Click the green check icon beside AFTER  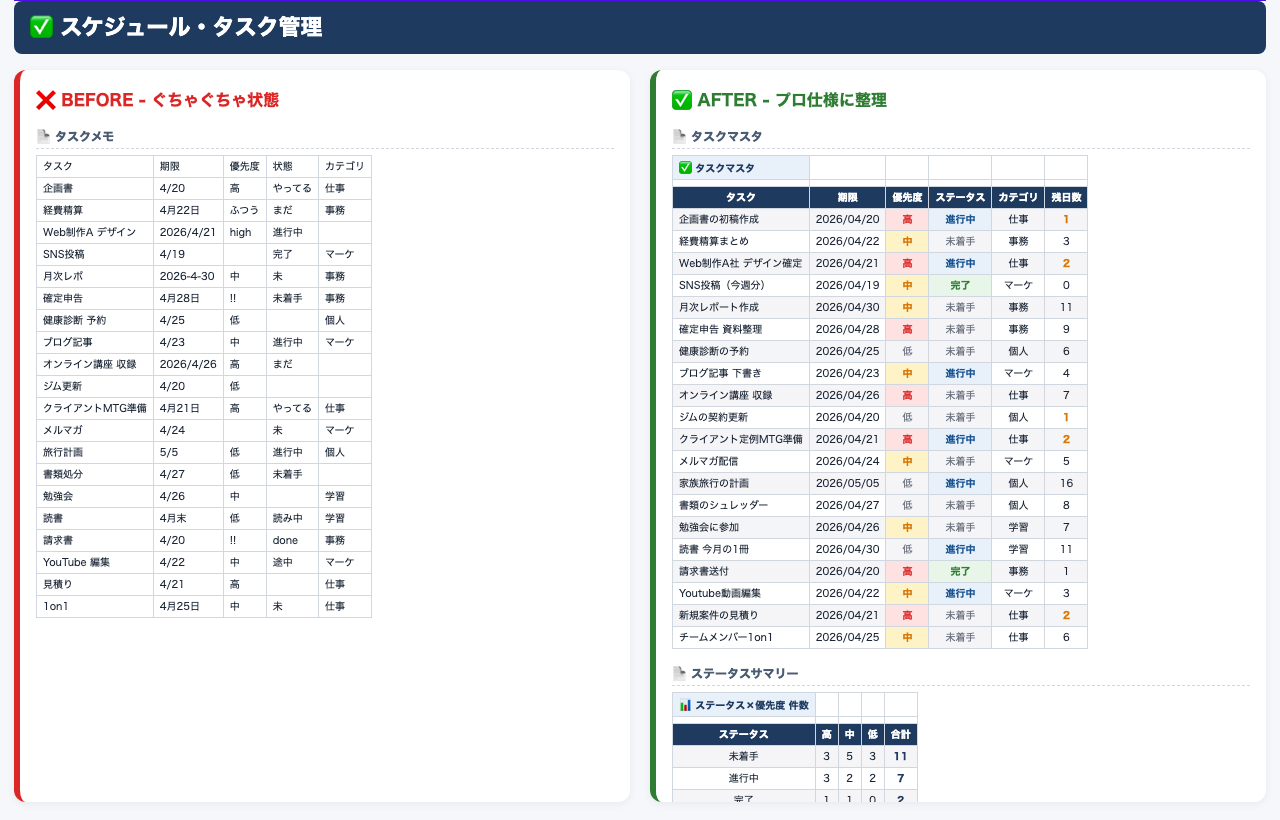click(682, 100)
